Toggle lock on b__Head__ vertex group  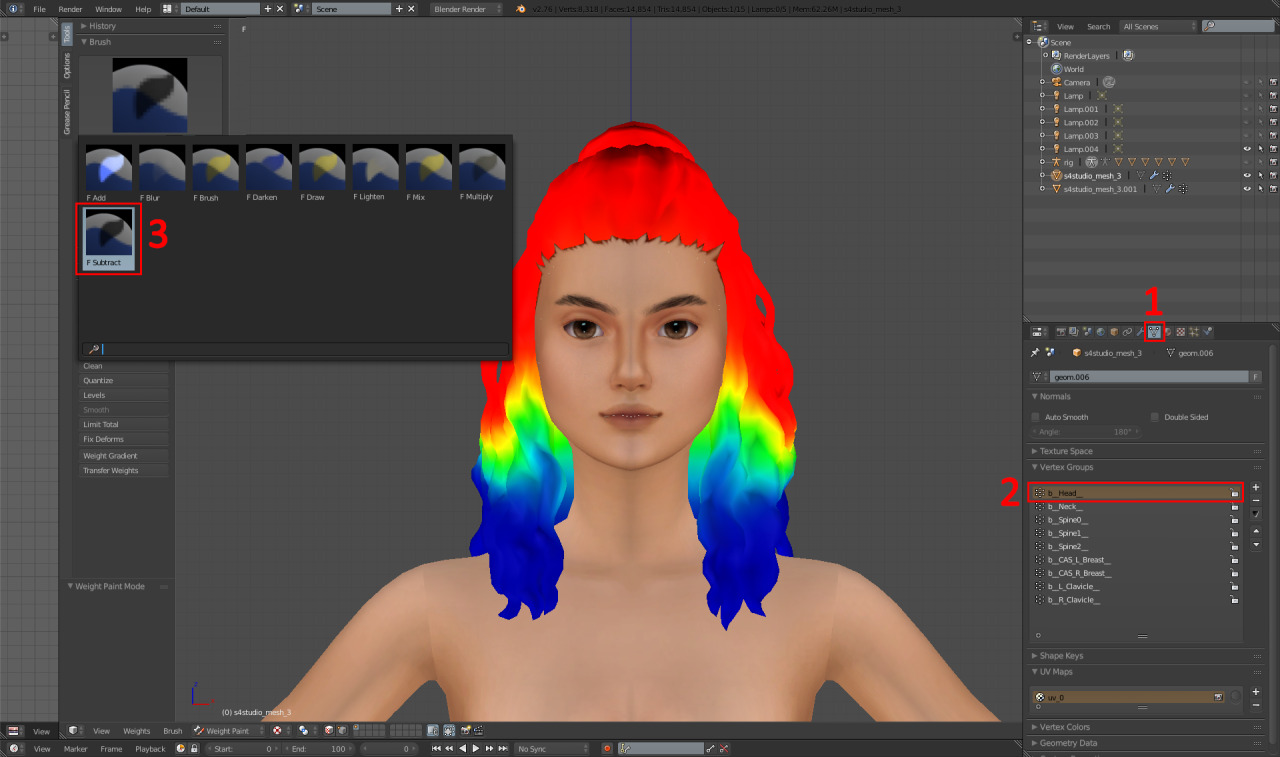point(1235,493)
